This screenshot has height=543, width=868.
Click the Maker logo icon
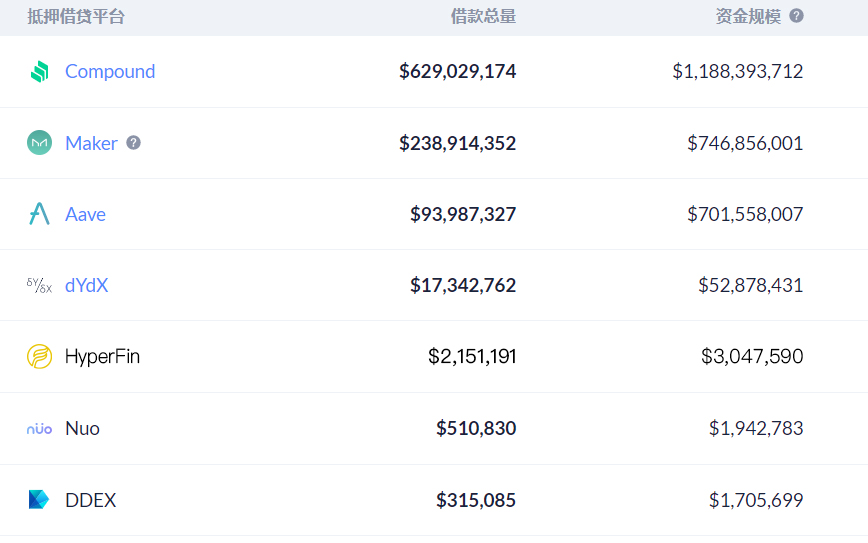coord(39,143)
